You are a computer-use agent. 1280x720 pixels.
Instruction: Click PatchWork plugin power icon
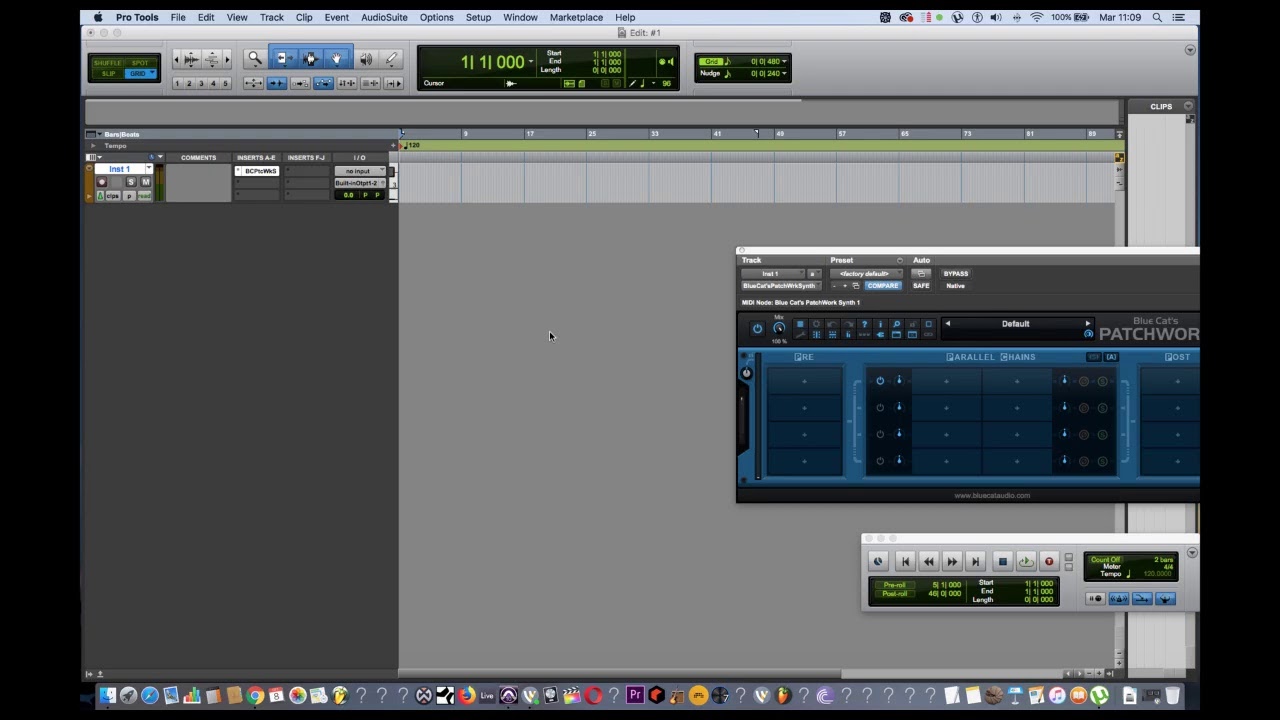pyautogui.click(x=757, y=328)
